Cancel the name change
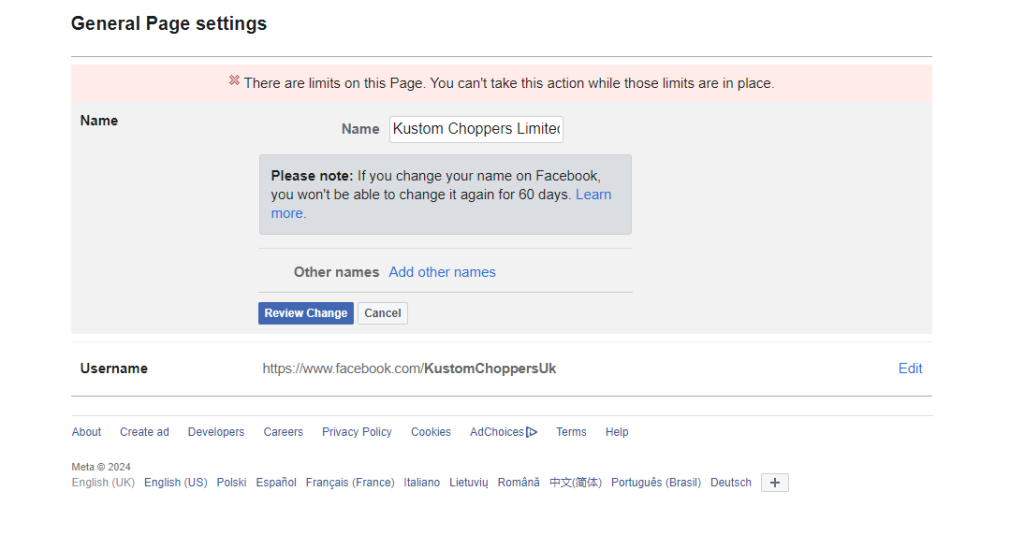The image size is (1024, 549). point(382,313)
